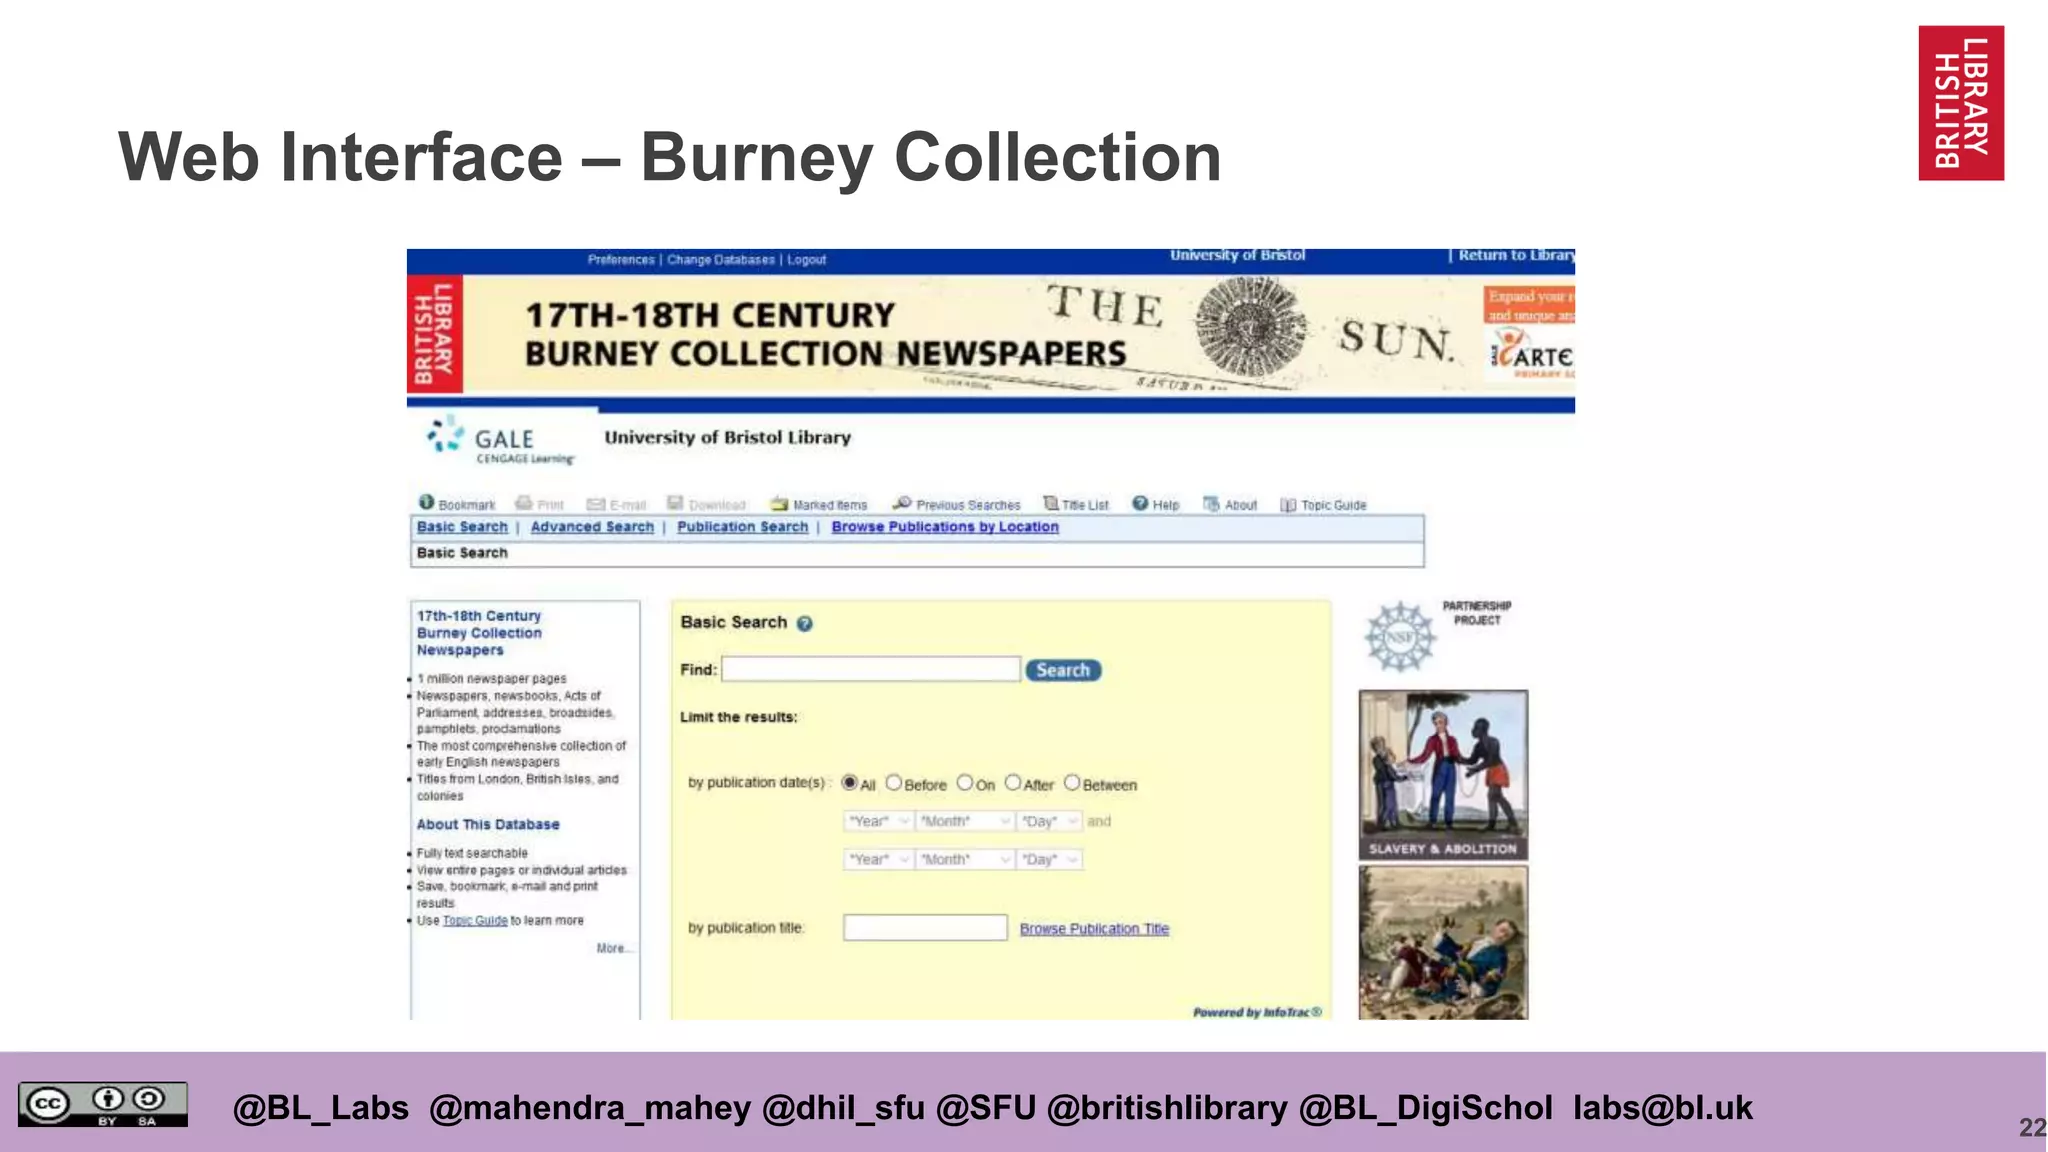
Task: Open Previous Searches icon
Action: pyautogui.click(x=902, y=503)
